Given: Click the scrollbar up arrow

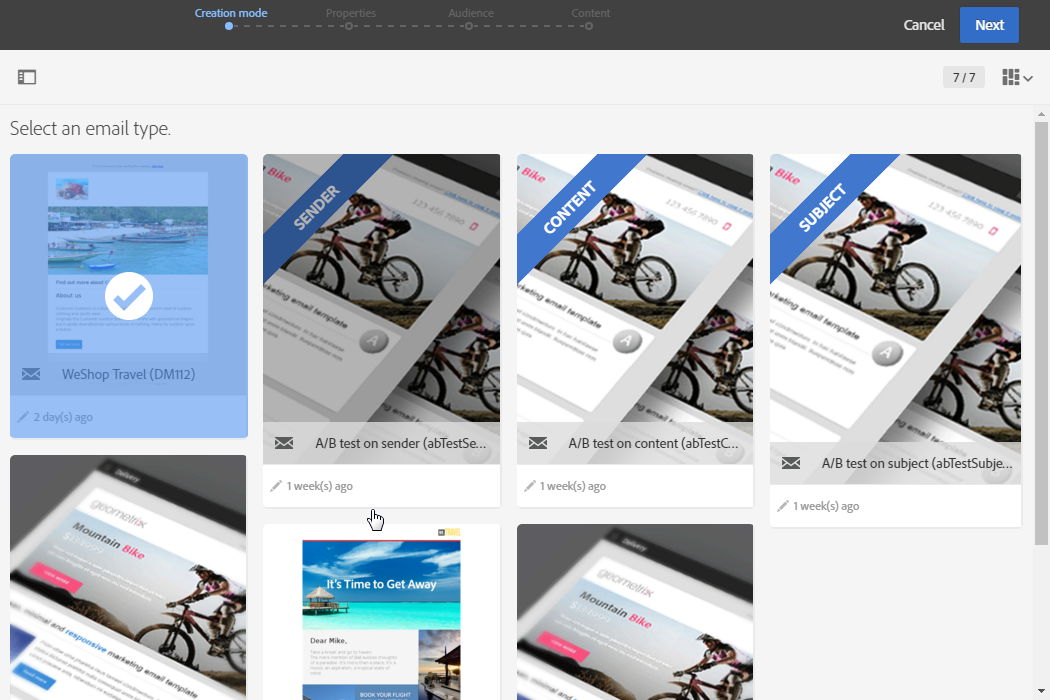Looking at the screenshot, I should 1041,115.
